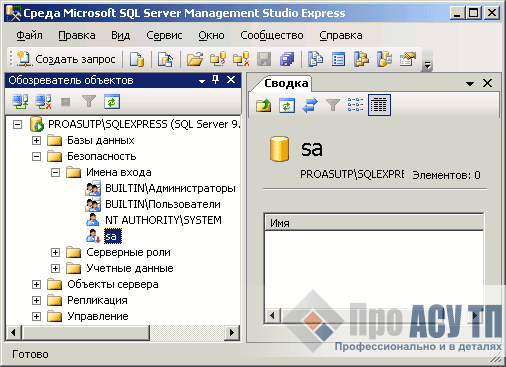Open the Окно menu
This screenshot has width=506, height=367.
click(x=211, y=35)
